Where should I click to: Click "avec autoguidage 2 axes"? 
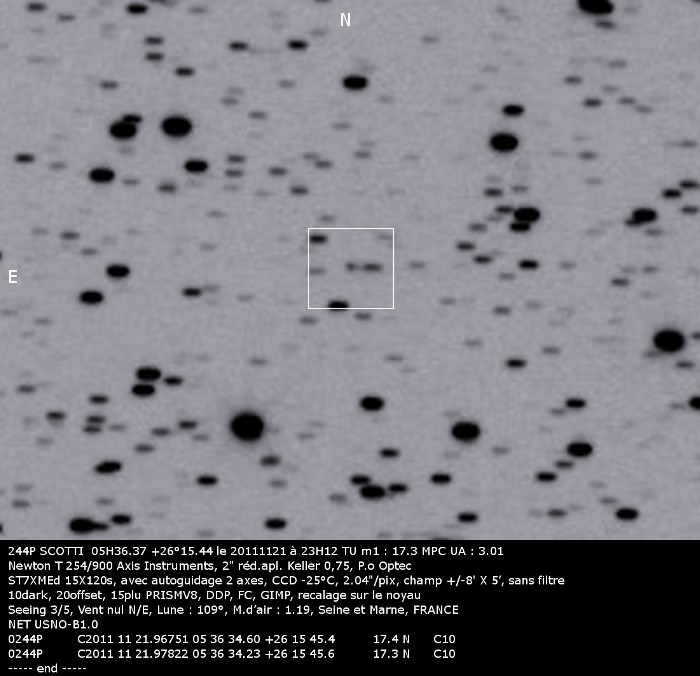point(193,580)
